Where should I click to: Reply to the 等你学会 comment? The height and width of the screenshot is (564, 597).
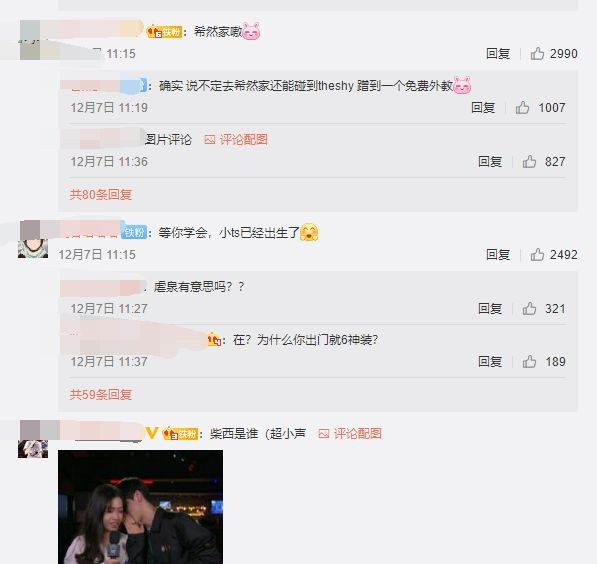pos(498,254)
